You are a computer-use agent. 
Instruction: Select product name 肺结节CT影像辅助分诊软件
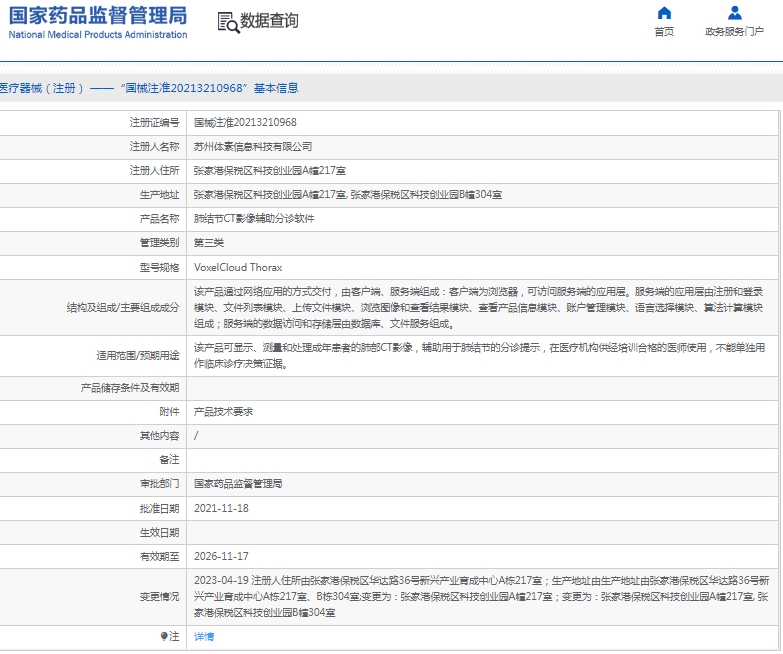254,219
